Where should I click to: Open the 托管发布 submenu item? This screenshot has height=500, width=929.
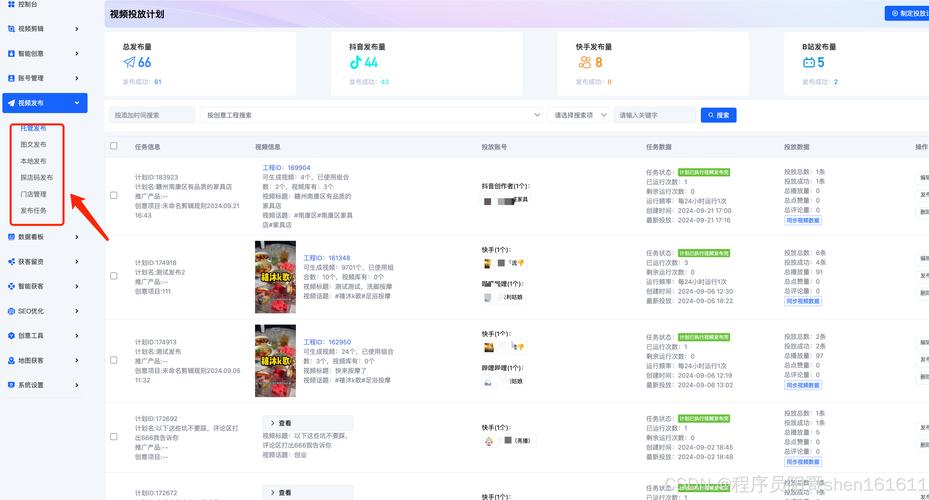pyautogui.click(x=33, y=128)
